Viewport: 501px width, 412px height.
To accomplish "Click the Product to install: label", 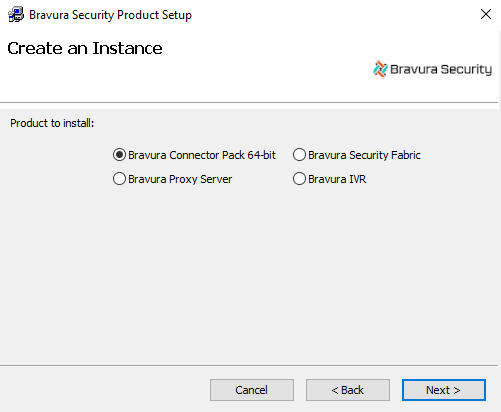I will [x=52, y=123].
